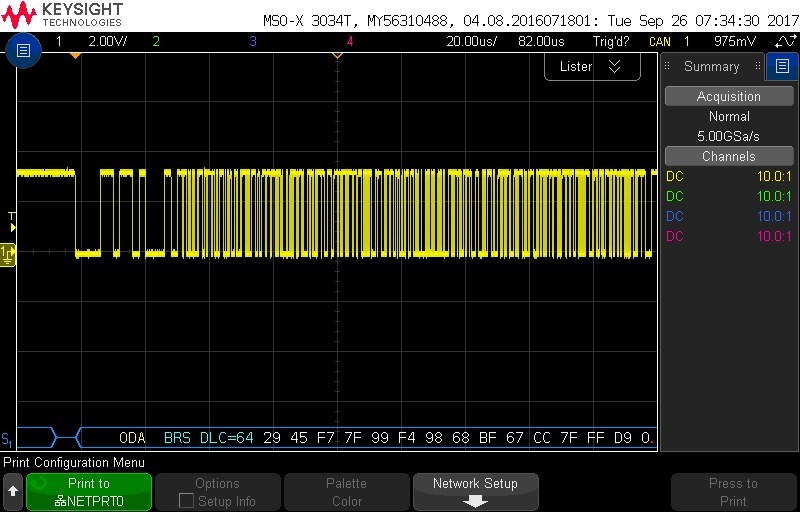Click the DLC=64 decode field

[x=227, y=438]
